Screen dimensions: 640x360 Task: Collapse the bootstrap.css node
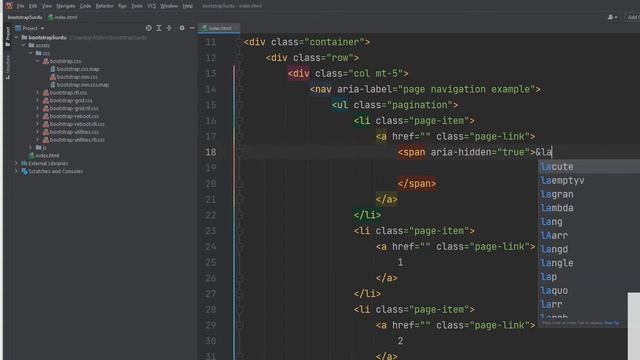(38, 61)
